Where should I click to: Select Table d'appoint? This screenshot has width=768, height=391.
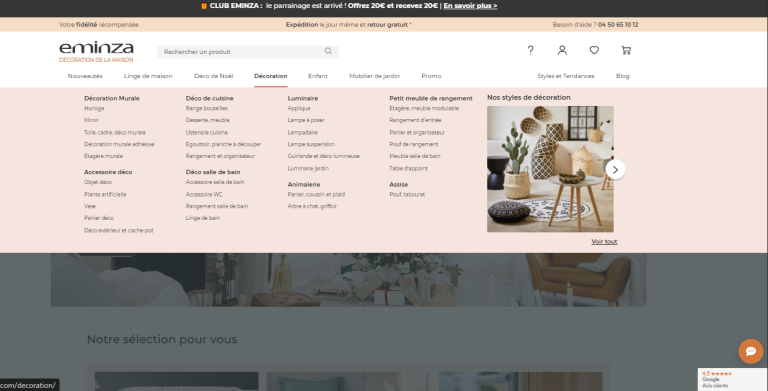(408, 168)
